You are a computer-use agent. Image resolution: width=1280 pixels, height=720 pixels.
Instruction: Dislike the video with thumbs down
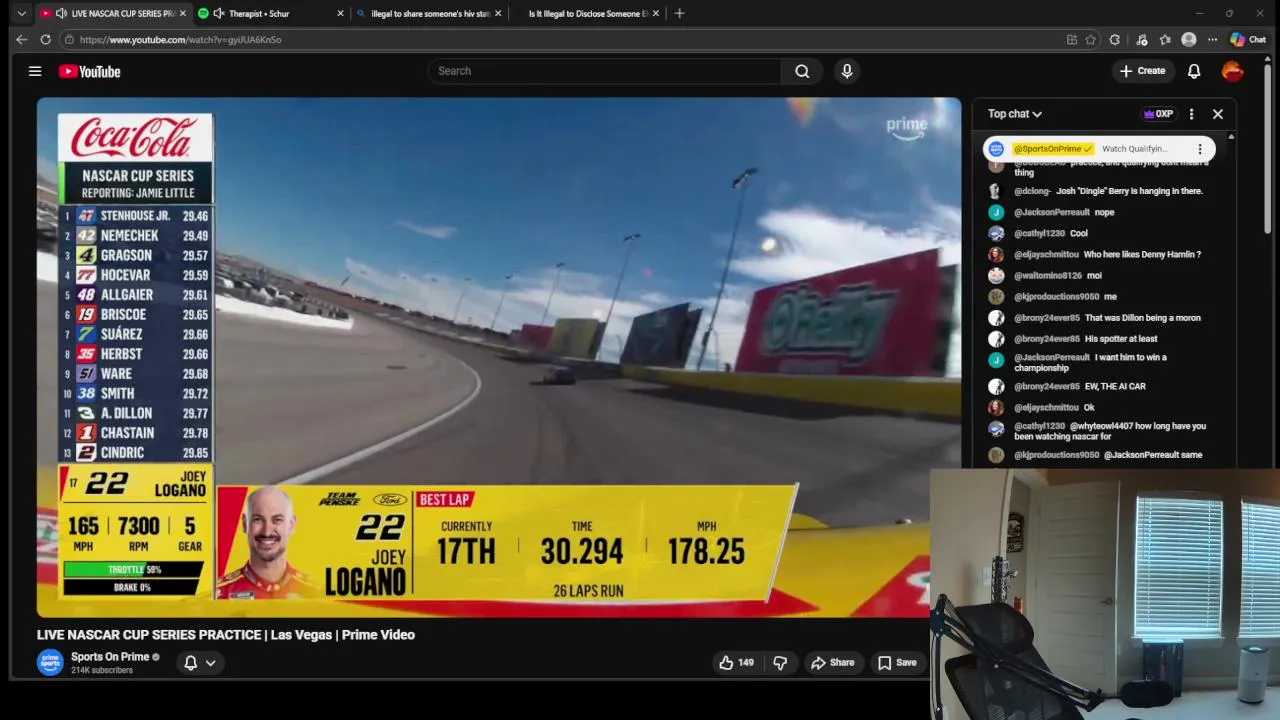(x=780, y=662)
